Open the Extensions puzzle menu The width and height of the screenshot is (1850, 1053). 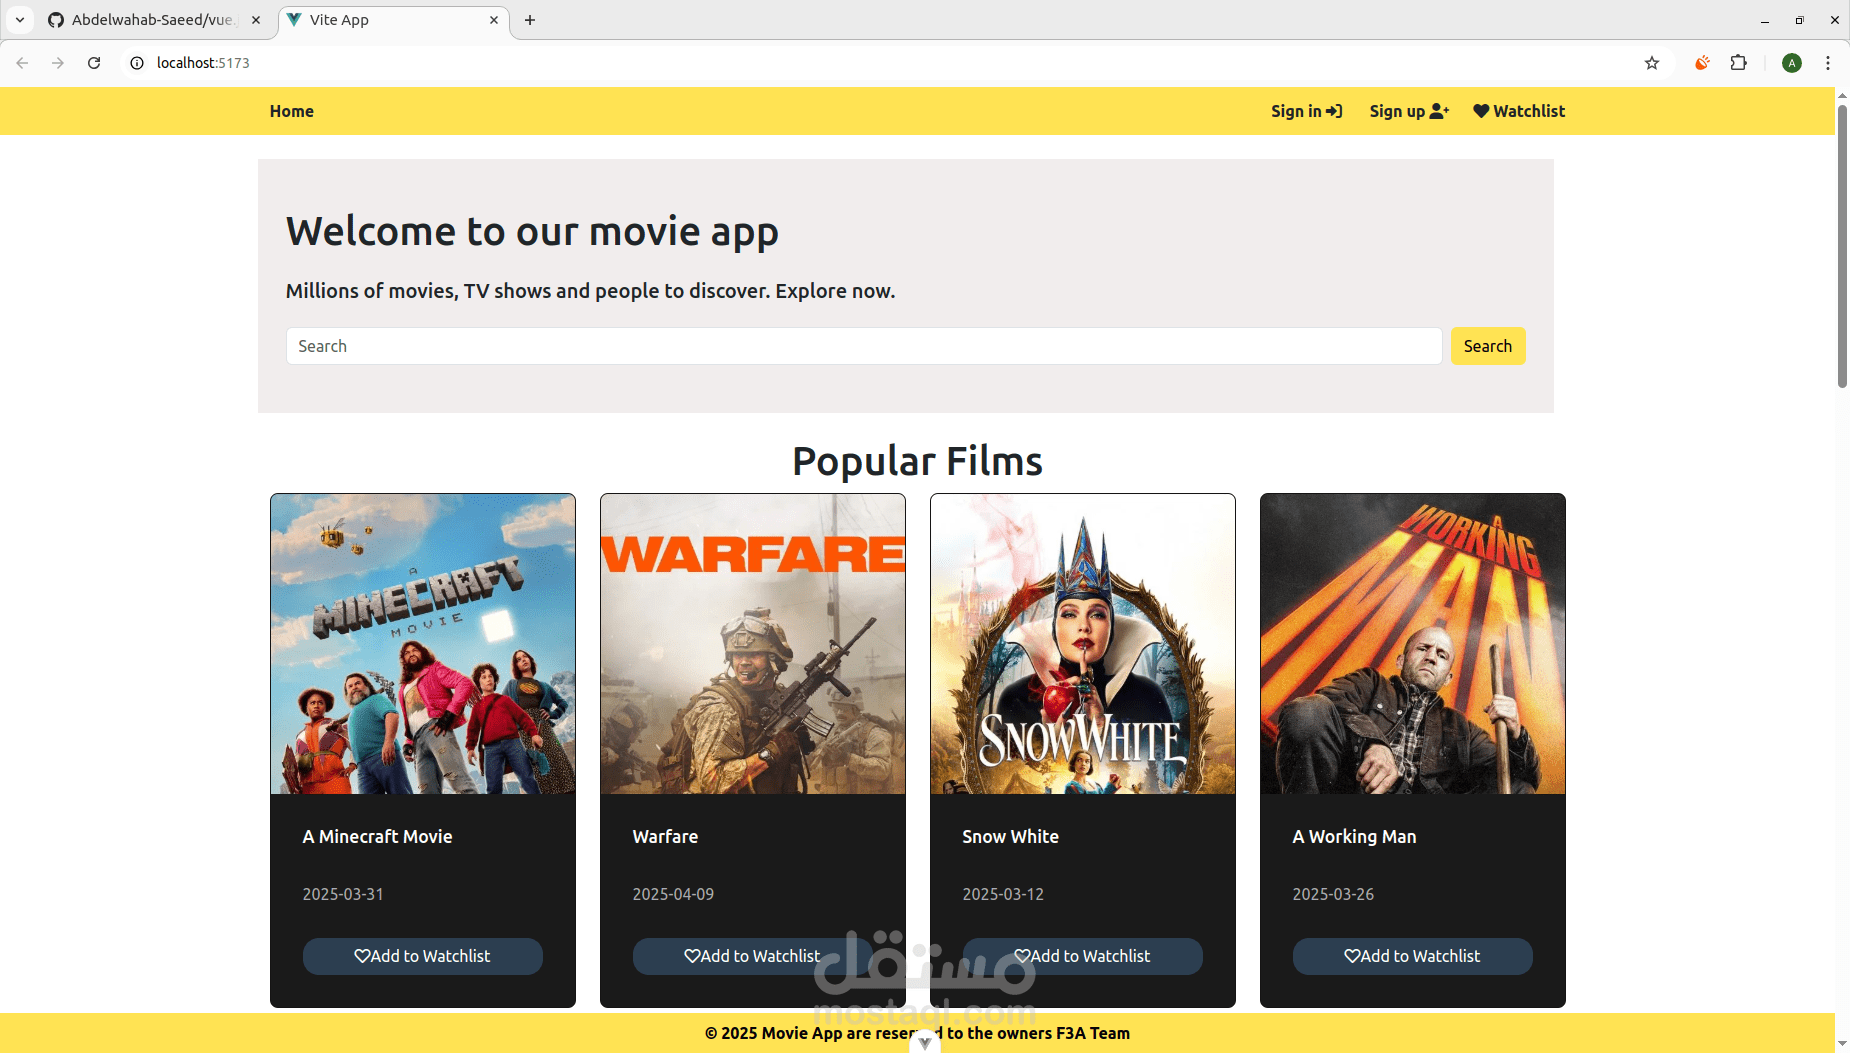pyautogui.click(x=1739, y=63)
